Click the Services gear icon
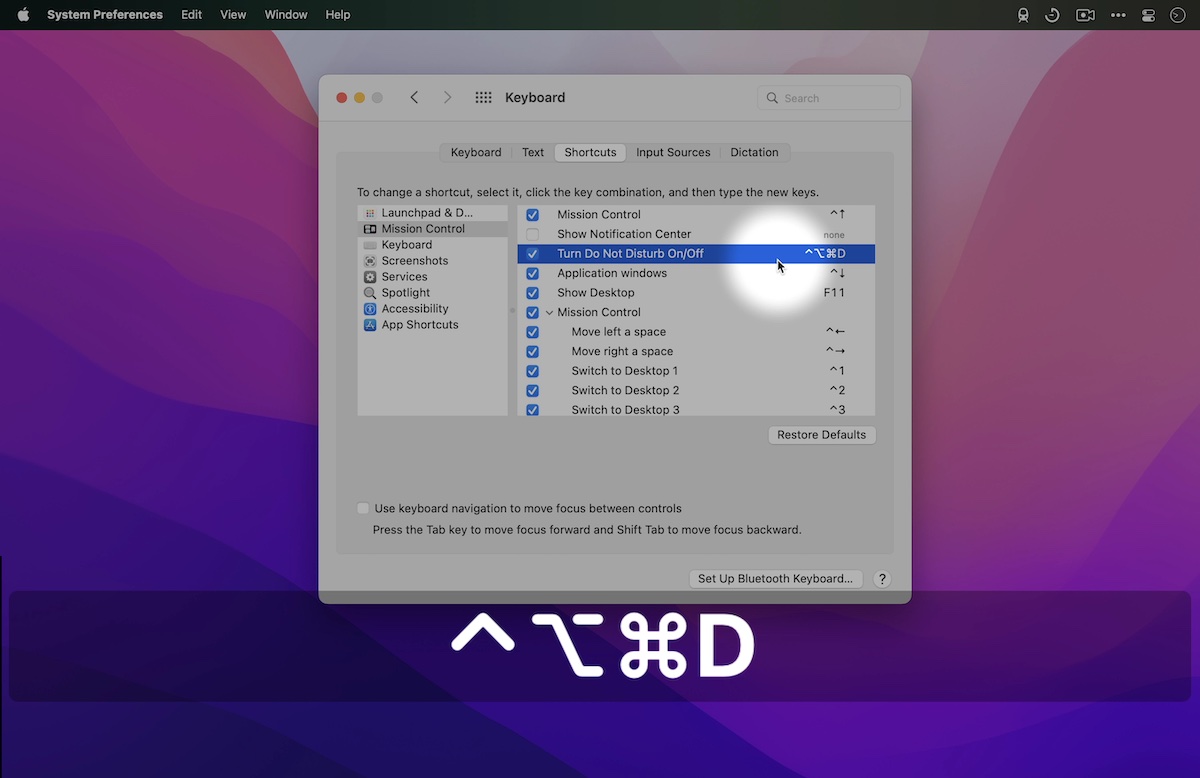 370,277
